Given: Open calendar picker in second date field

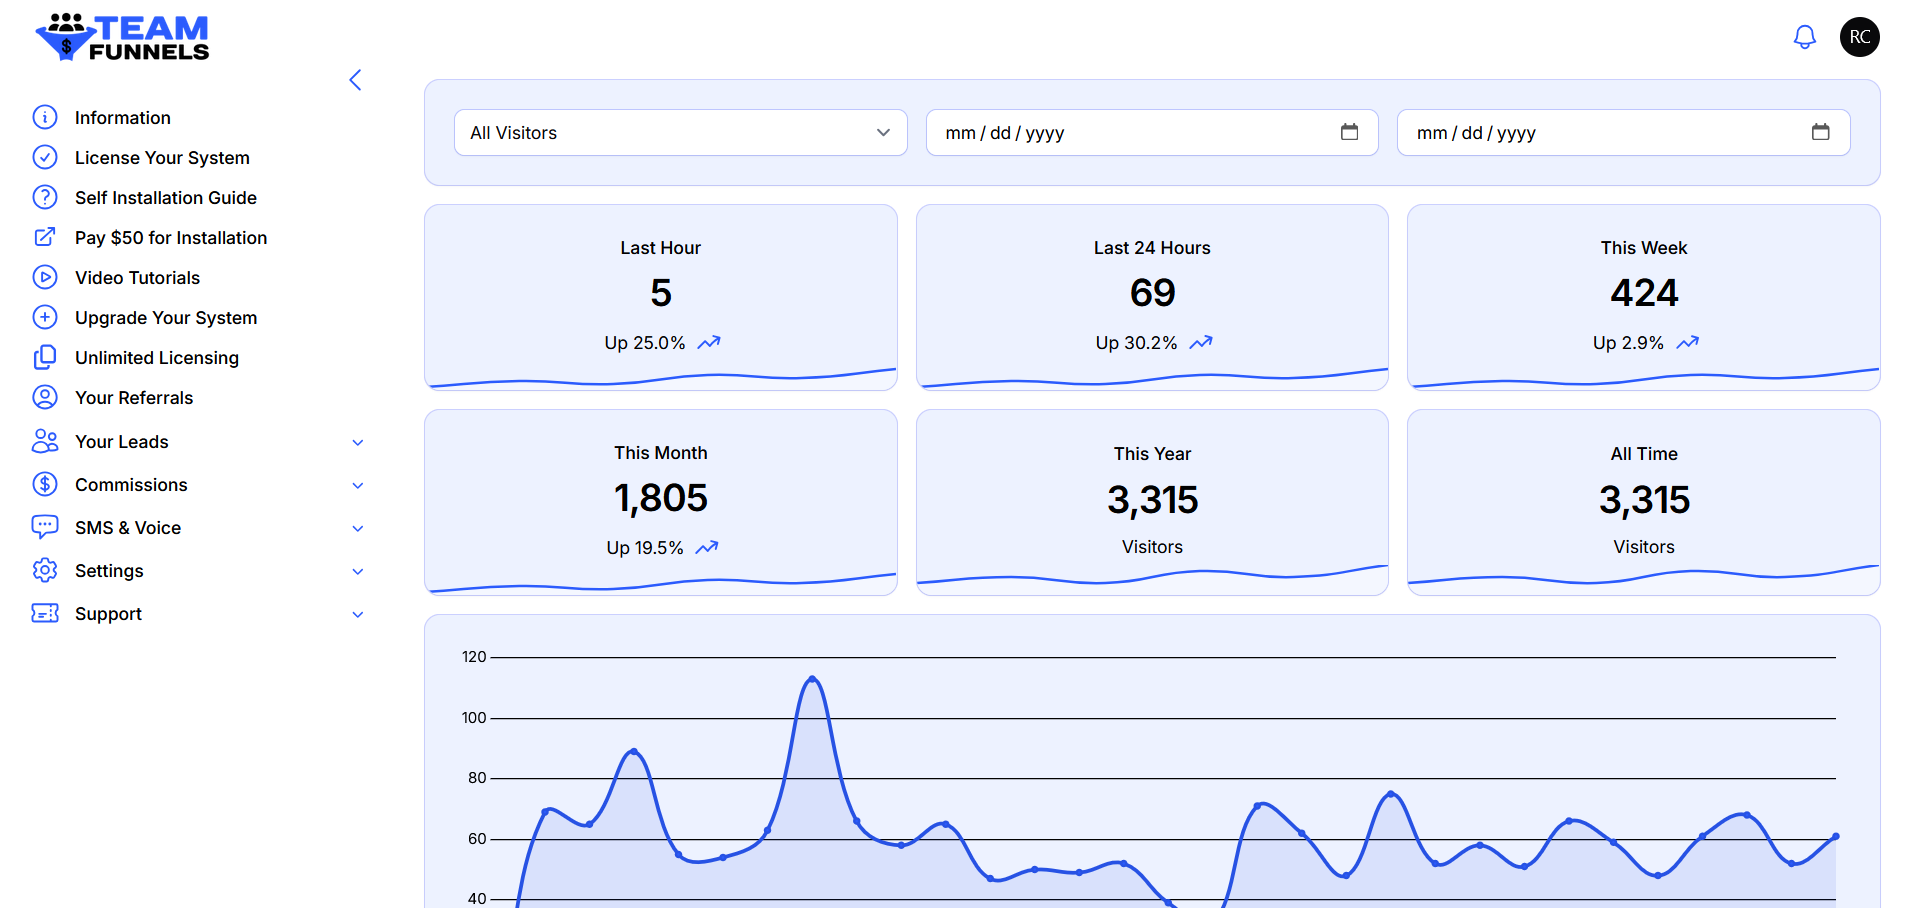Looking at the screenshot, I should tap(1820, 132).
